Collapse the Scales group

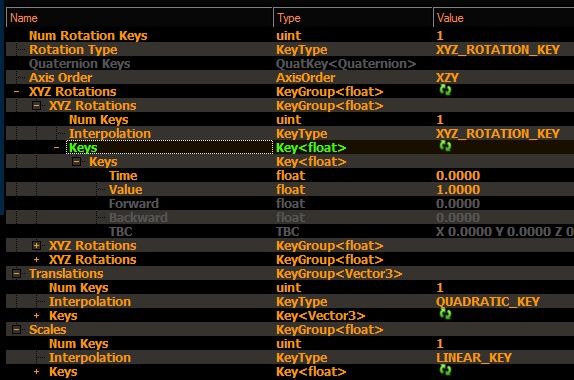click(x=16, y=329)
